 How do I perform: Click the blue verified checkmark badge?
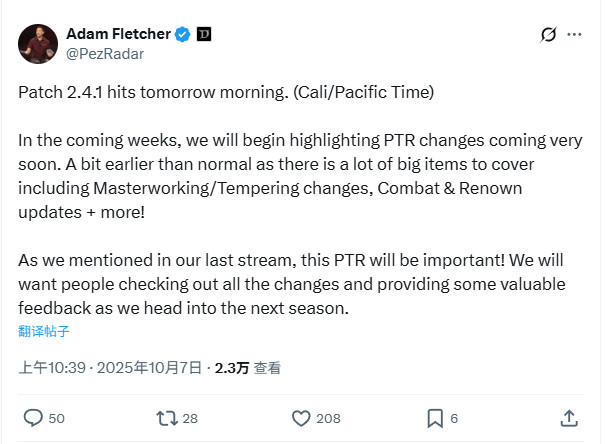[x=182, y=35]
